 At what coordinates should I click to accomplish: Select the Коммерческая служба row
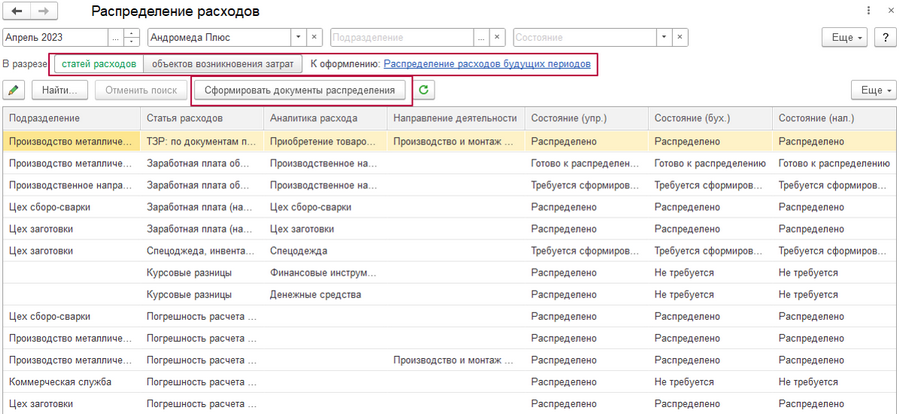click(x=450, y=382)
